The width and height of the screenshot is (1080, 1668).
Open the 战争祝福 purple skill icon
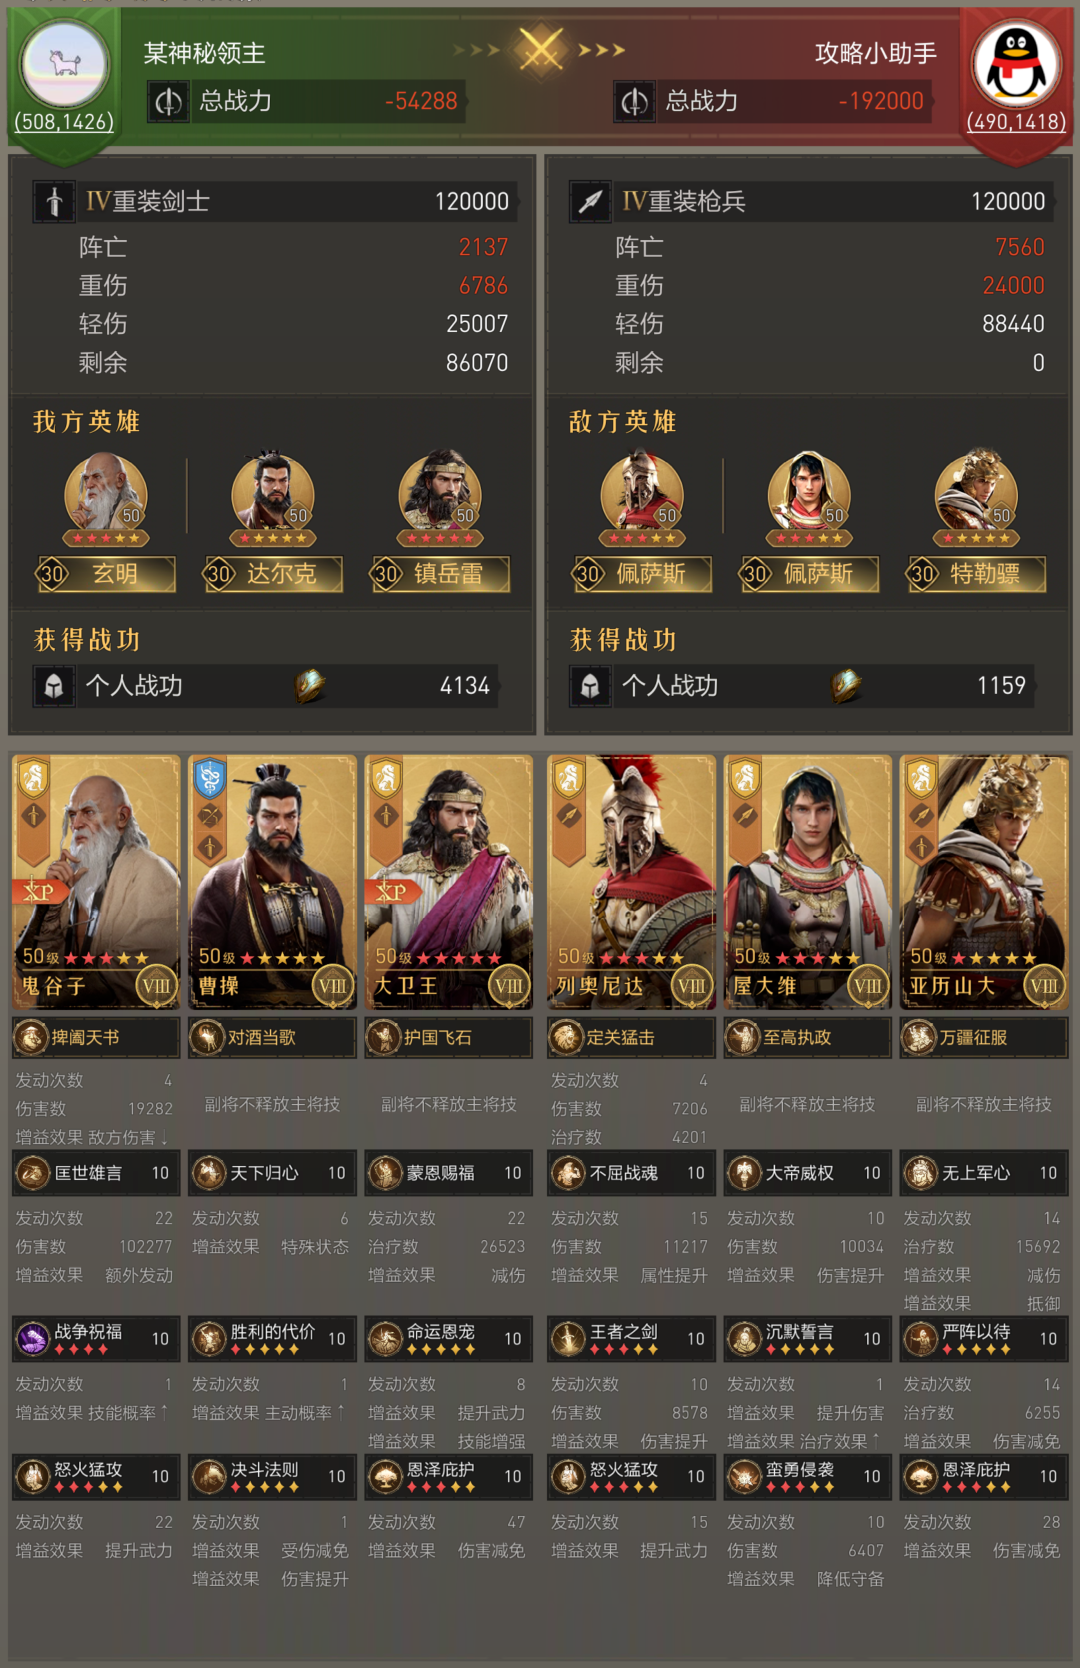point(33,1338)
